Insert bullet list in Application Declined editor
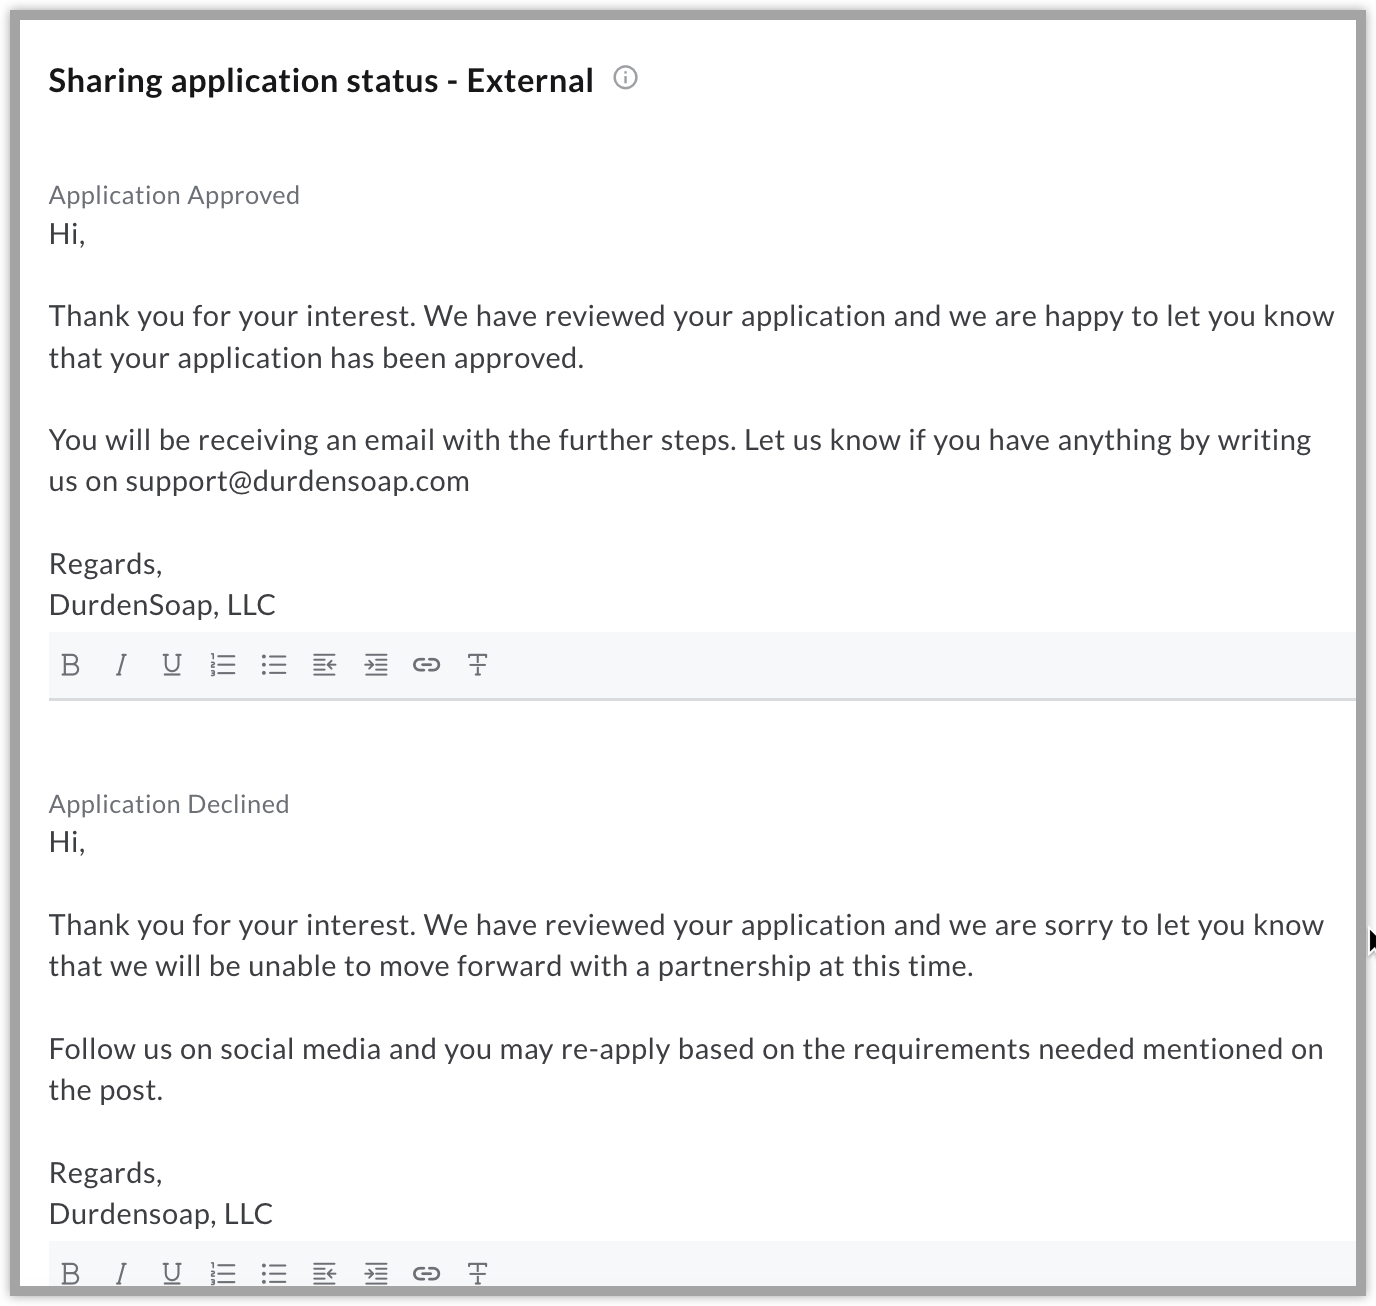Image resolution: width=1376 pixels, height=1306 pixels. coord(274,1273)
